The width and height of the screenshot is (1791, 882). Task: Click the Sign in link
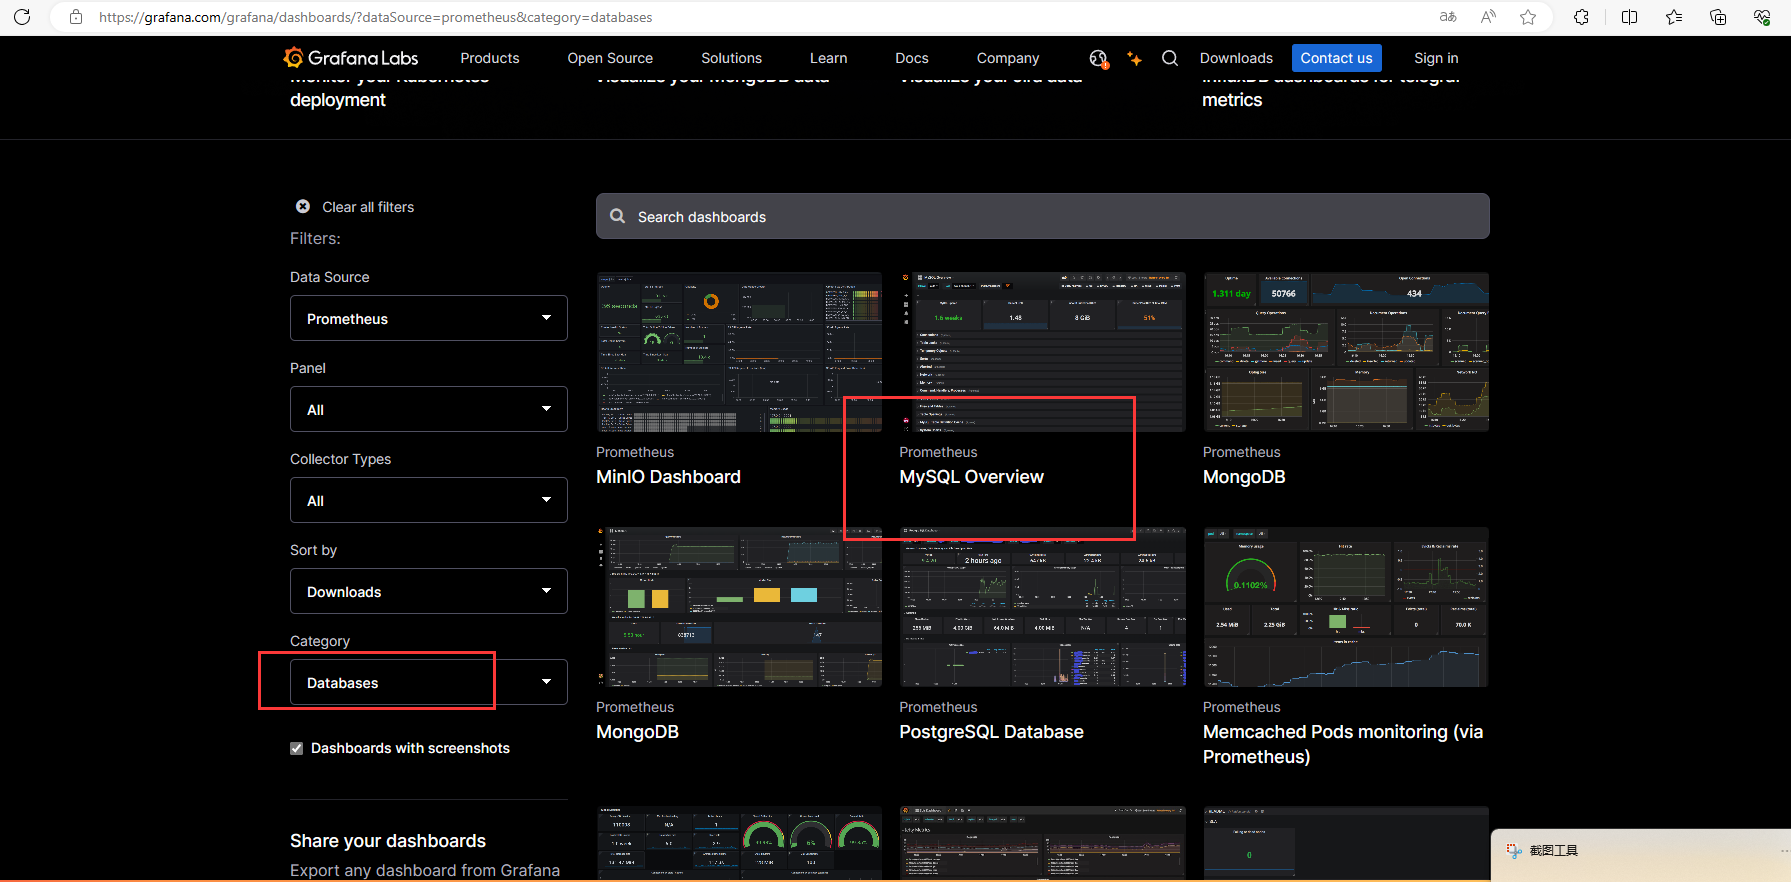(x=1436, y=58)
